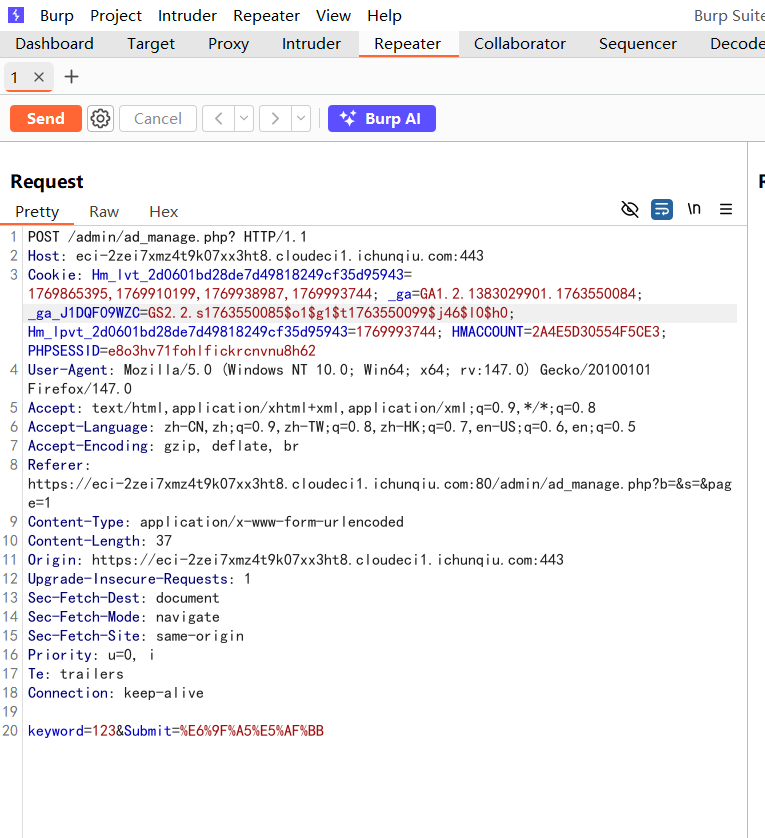765x838 pixels.
Task: Open Repeater settings gear icon
Action: point(100,119)
